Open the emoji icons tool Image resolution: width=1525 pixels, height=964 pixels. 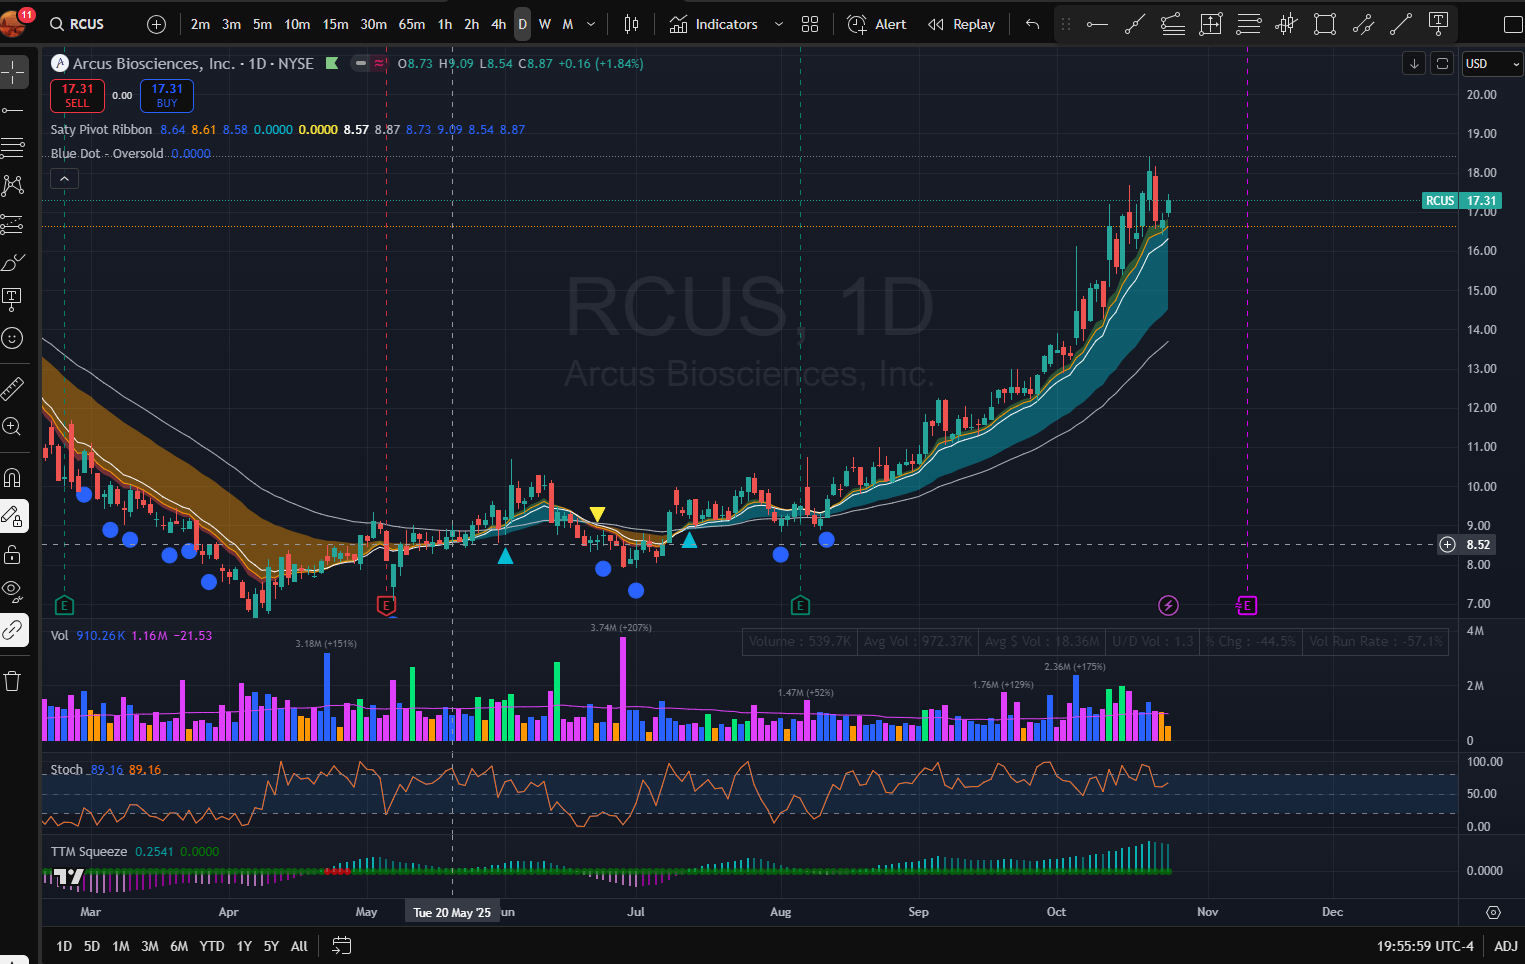click(13, 338)
